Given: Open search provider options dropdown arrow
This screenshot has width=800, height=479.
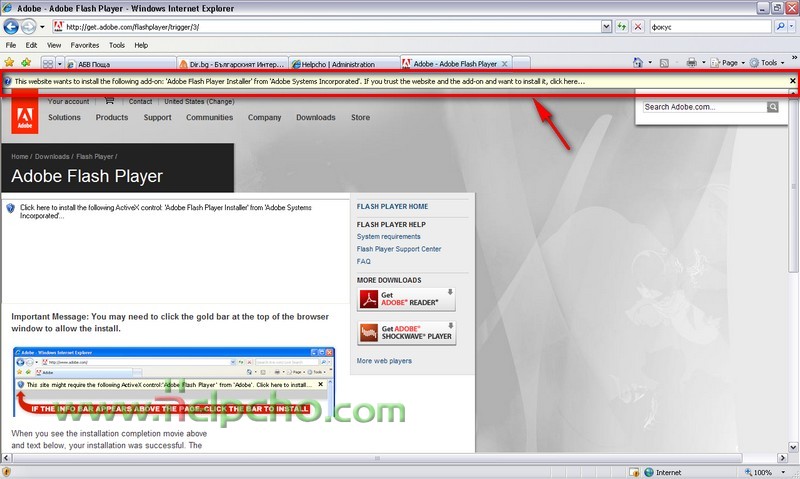Looking at the screenshot, I should [x=792, y=27].
